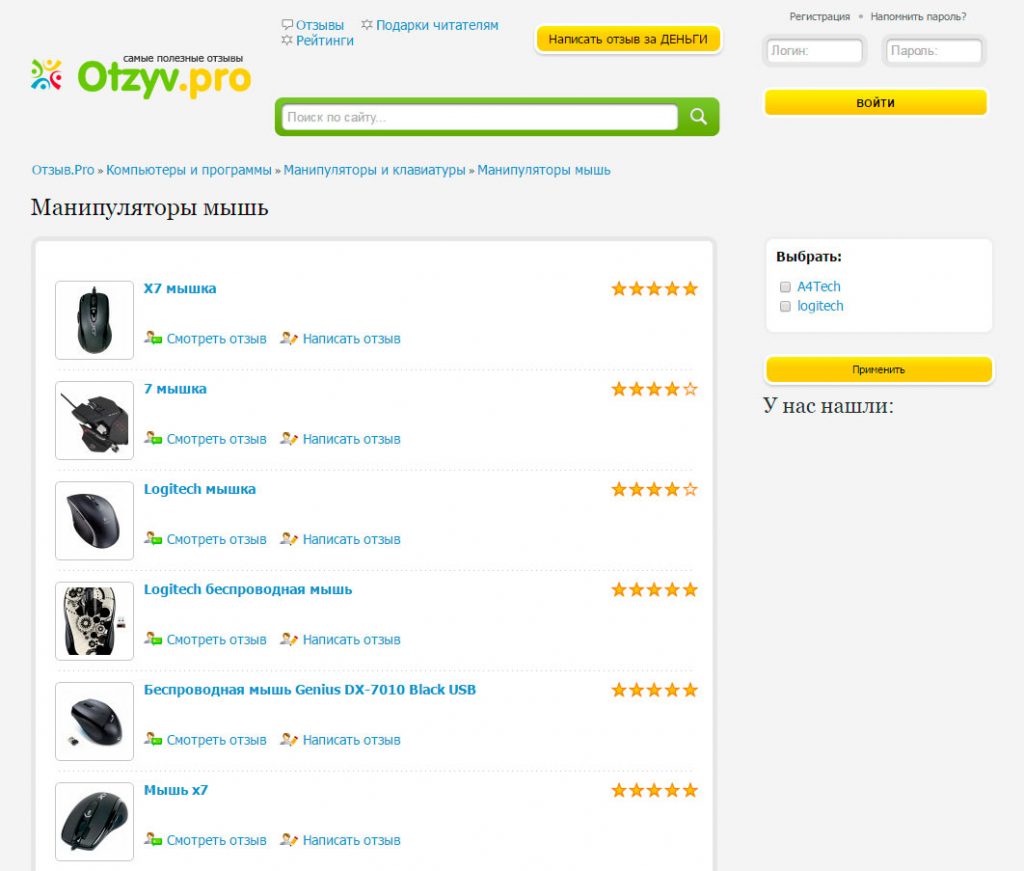This screenshot has height=871, width=1024.
Task: Open the Подарки читателям menu item
Action: tap(437, 25)
